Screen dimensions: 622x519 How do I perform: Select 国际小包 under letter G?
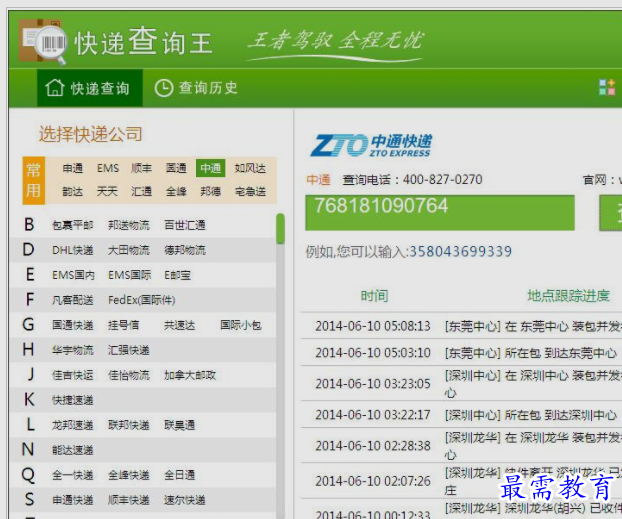241,325
